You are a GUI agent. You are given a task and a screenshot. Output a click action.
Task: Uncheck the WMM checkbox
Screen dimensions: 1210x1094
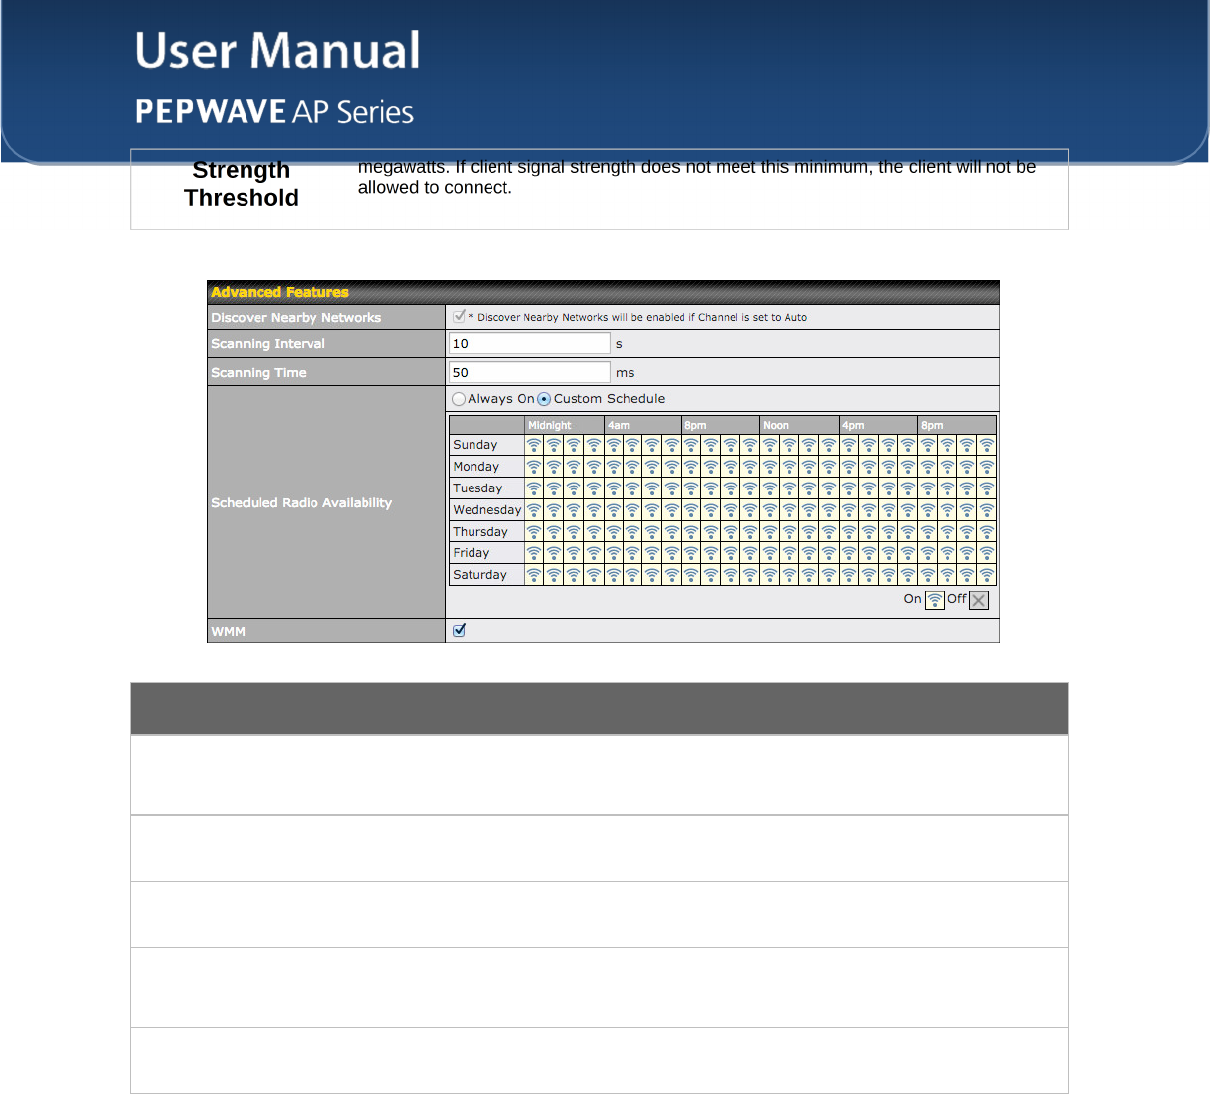[459, 630]
